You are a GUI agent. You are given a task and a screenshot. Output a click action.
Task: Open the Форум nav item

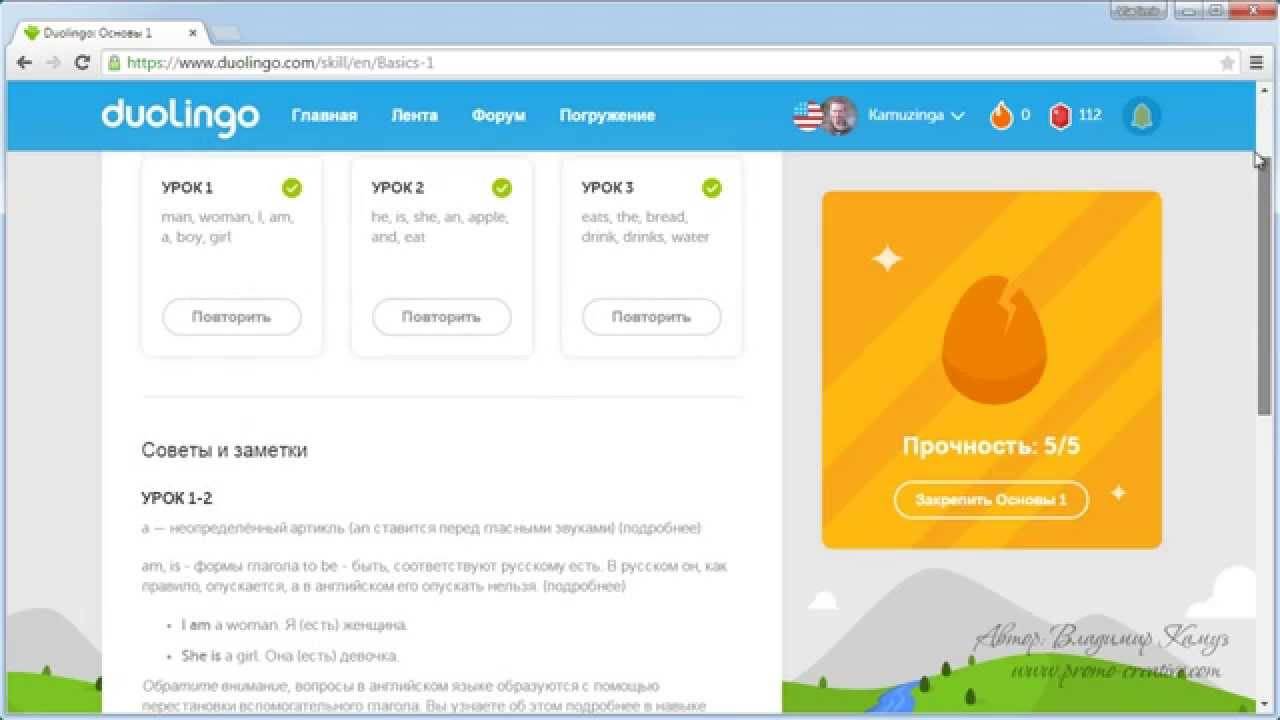pyautogui.click(x=498, y=116)
